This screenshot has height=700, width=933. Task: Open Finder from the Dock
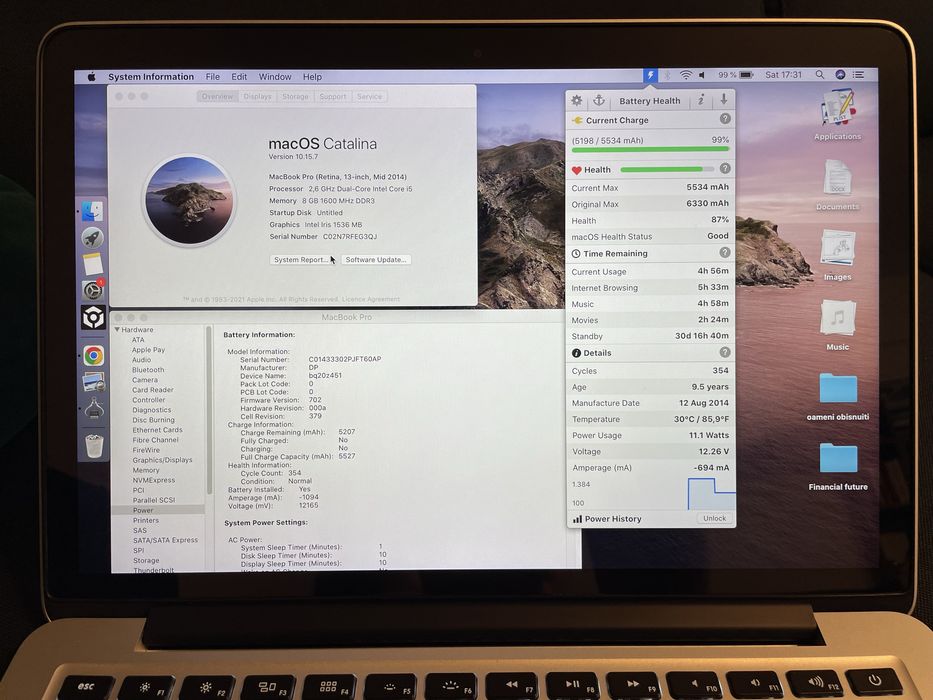click(93, 211)
